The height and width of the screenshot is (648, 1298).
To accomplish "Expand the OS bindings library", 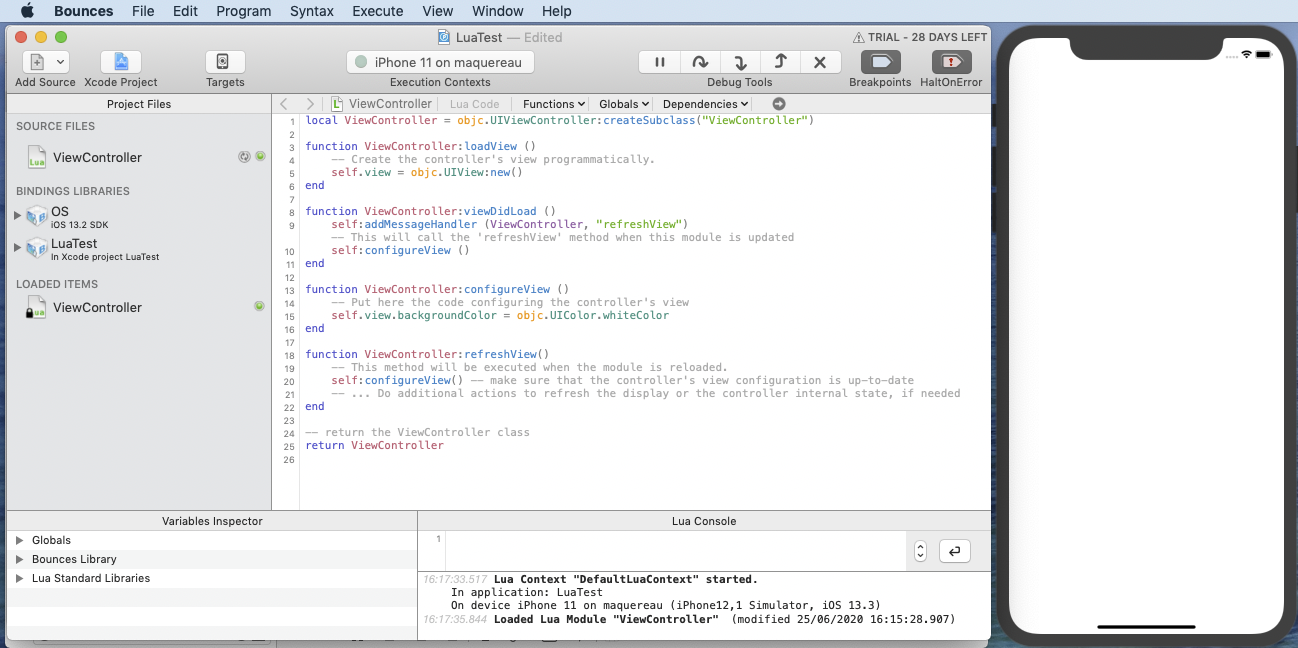I will pos(17,215).
